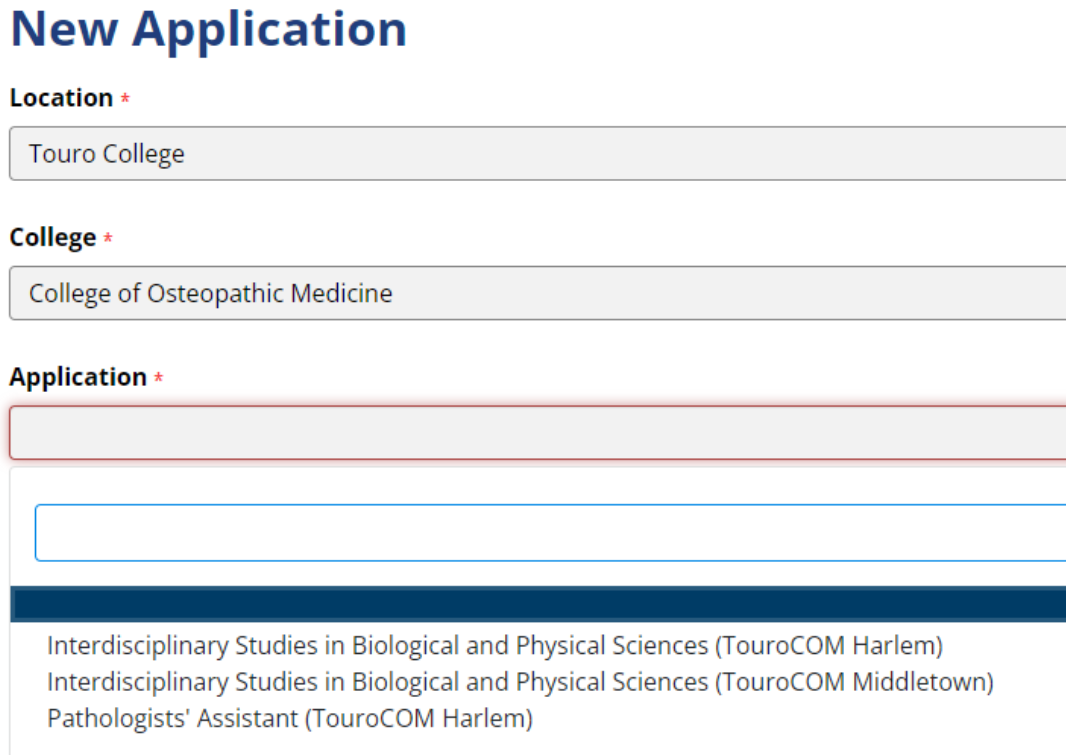Click the College field label
The image size is (1066, 755).
tap(53, 238)
